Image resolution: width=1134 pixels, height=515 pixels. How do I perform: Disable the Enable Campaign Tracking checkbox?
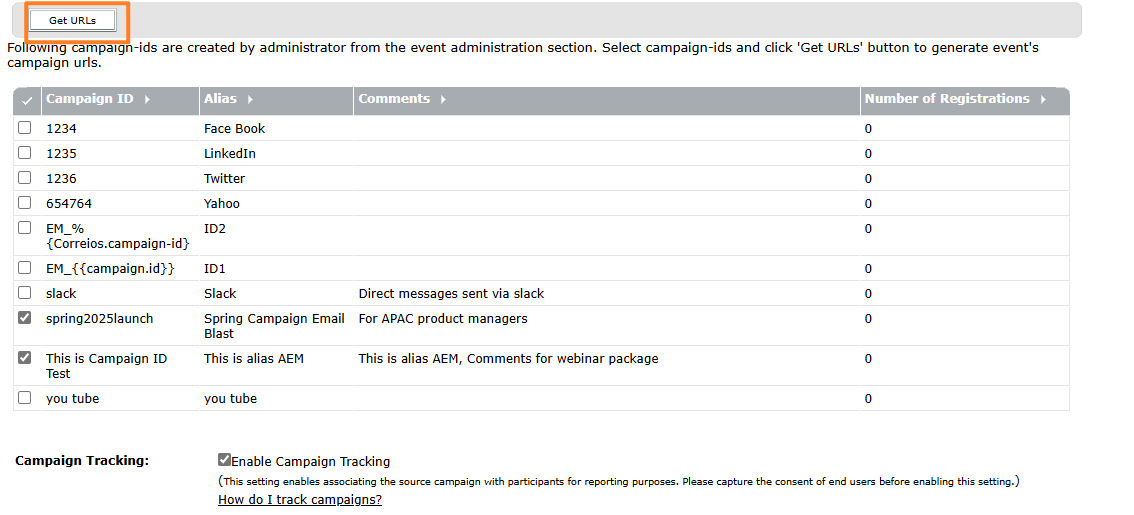coord(224,461)
